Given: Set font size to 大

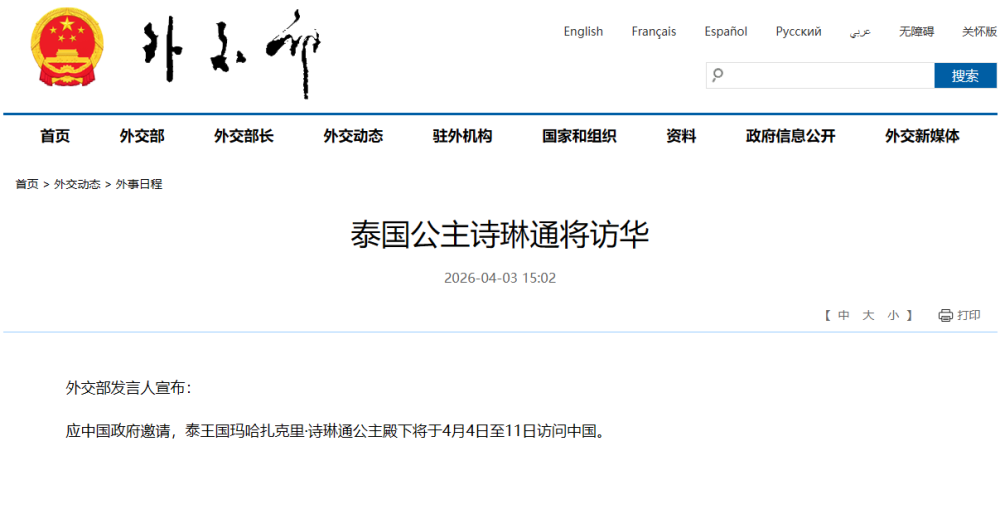Looking at the screenshot, I should (868, 315).
